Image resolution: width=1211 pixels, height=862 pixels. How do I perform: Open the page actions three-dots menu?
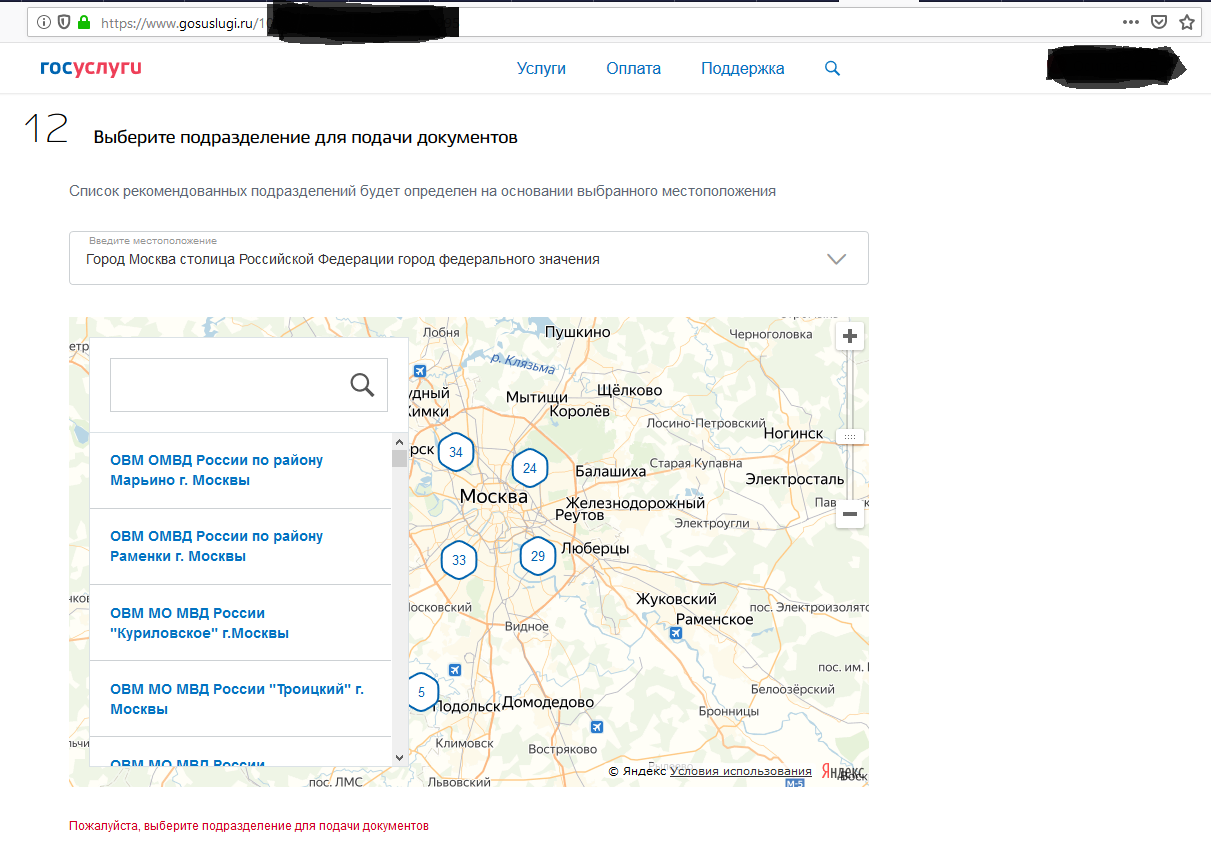[x=1131, y=21]
